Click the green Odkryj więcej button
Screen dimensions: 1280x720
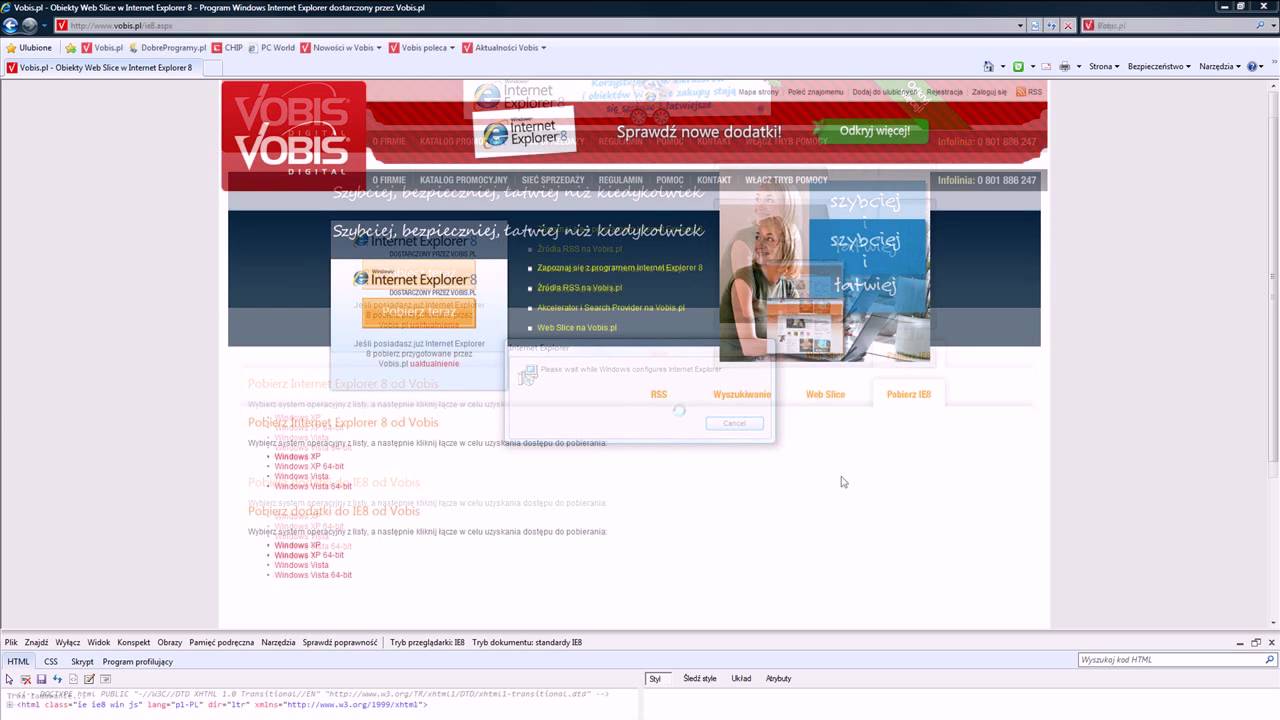point(872,131)
